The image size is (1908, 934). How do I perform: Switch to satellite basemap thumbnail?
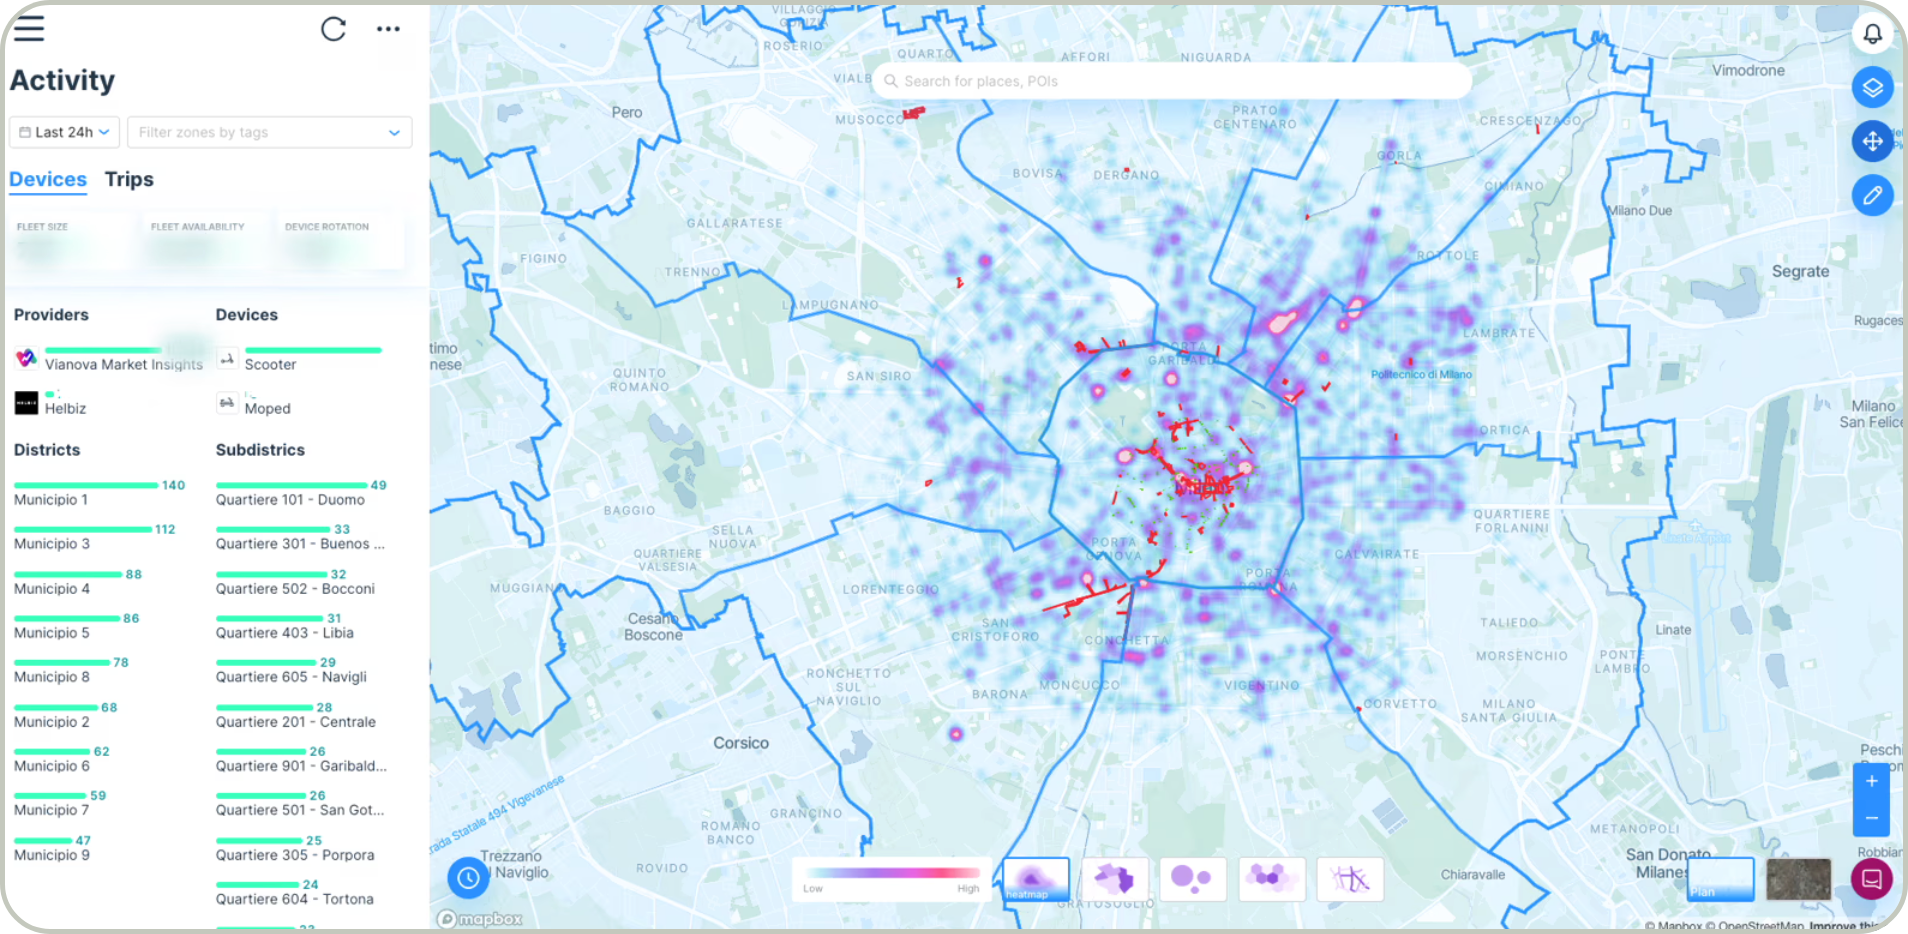(x=1798, y=879)
